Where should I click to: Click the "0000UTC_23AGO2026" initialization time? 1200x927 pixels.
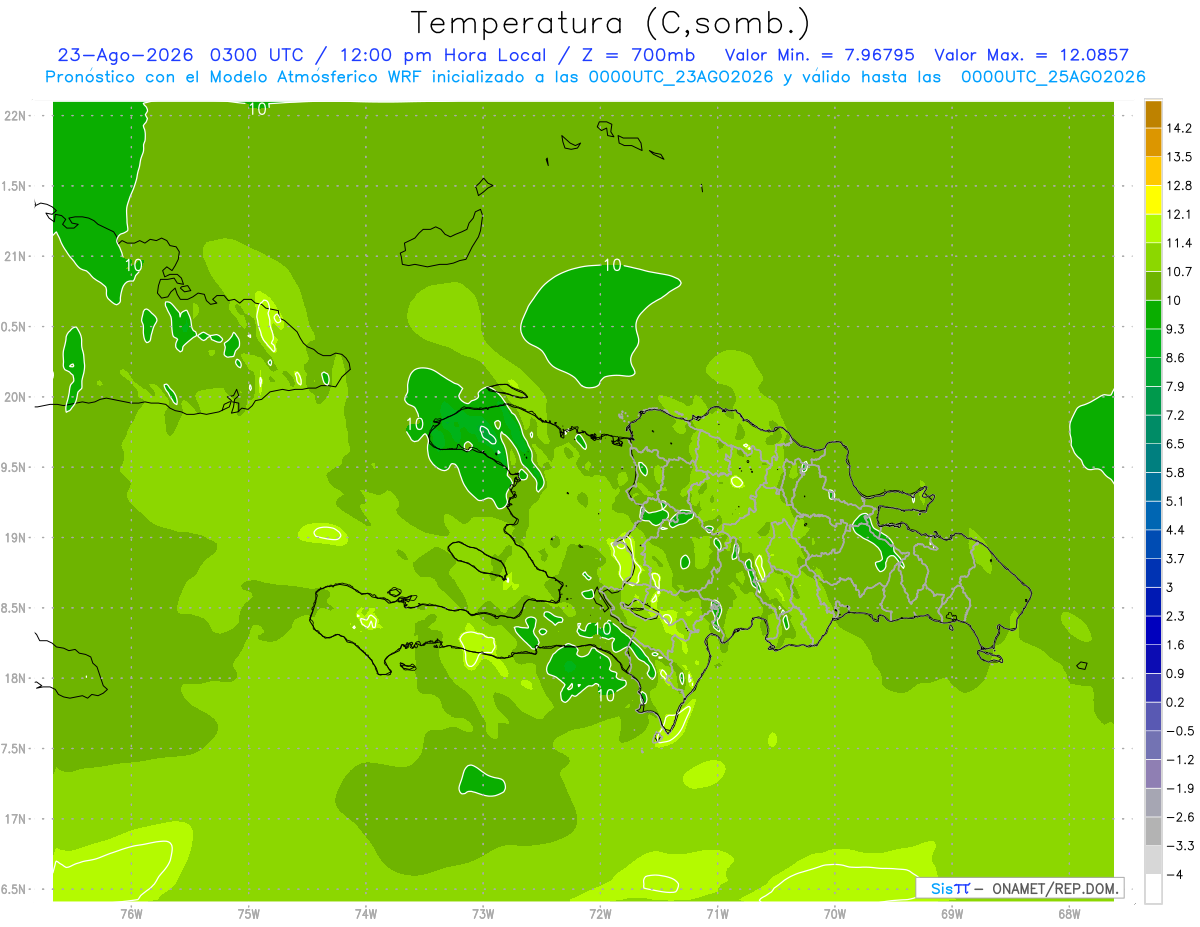coord(681,77)
